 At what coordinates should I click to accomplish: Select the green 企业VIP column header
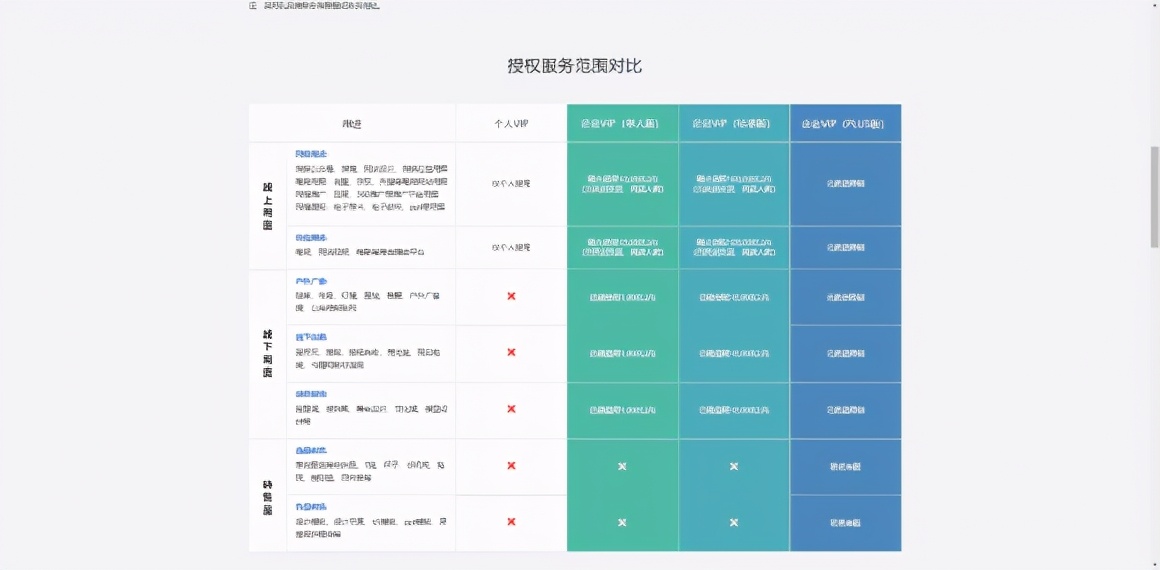(x=622, y=123)
